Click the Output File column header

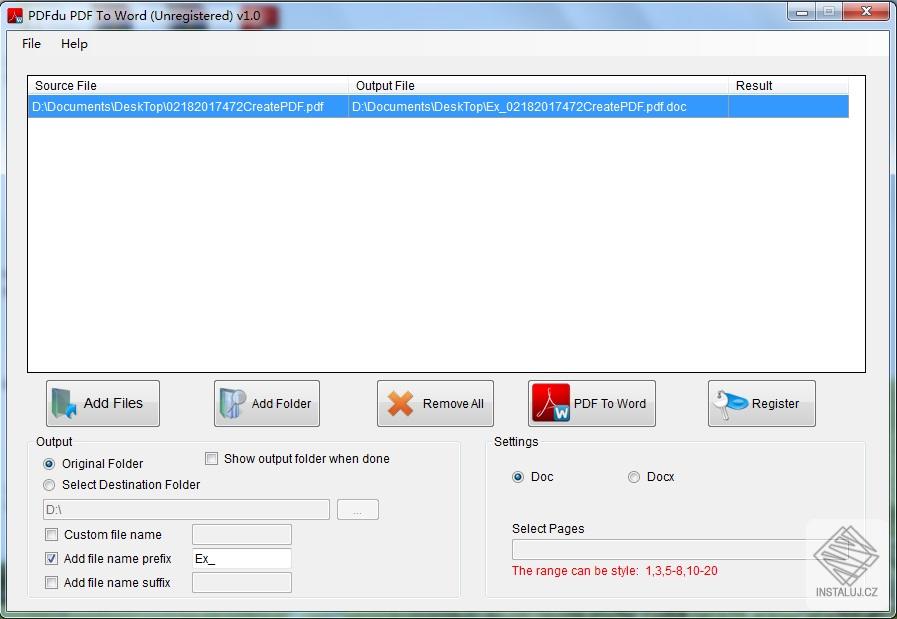538,86
